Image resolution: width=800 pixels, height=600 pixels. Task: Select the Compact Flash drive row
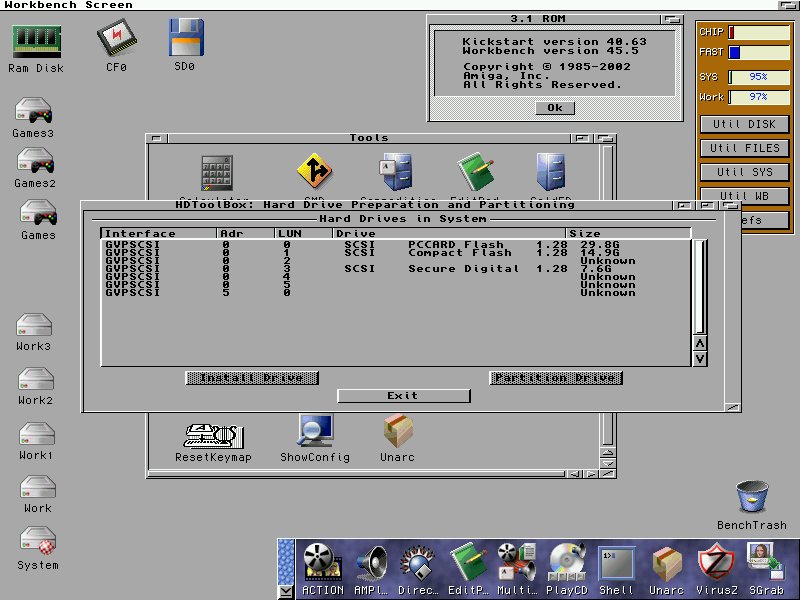[x=396, y=253]
